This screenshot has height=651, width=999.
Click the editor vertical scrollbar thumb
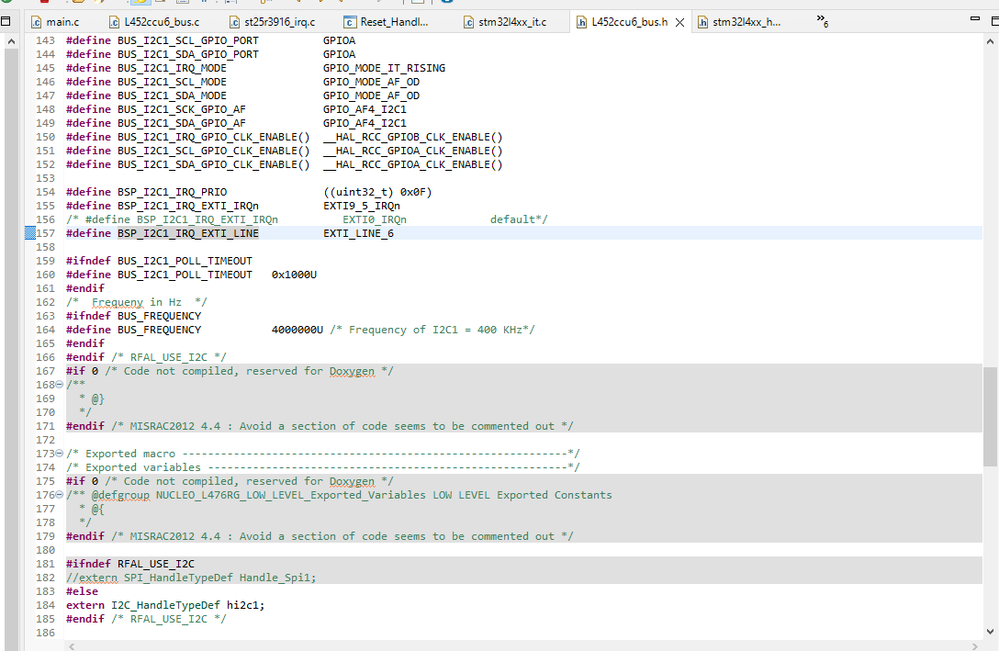click(x=990, y=417)
